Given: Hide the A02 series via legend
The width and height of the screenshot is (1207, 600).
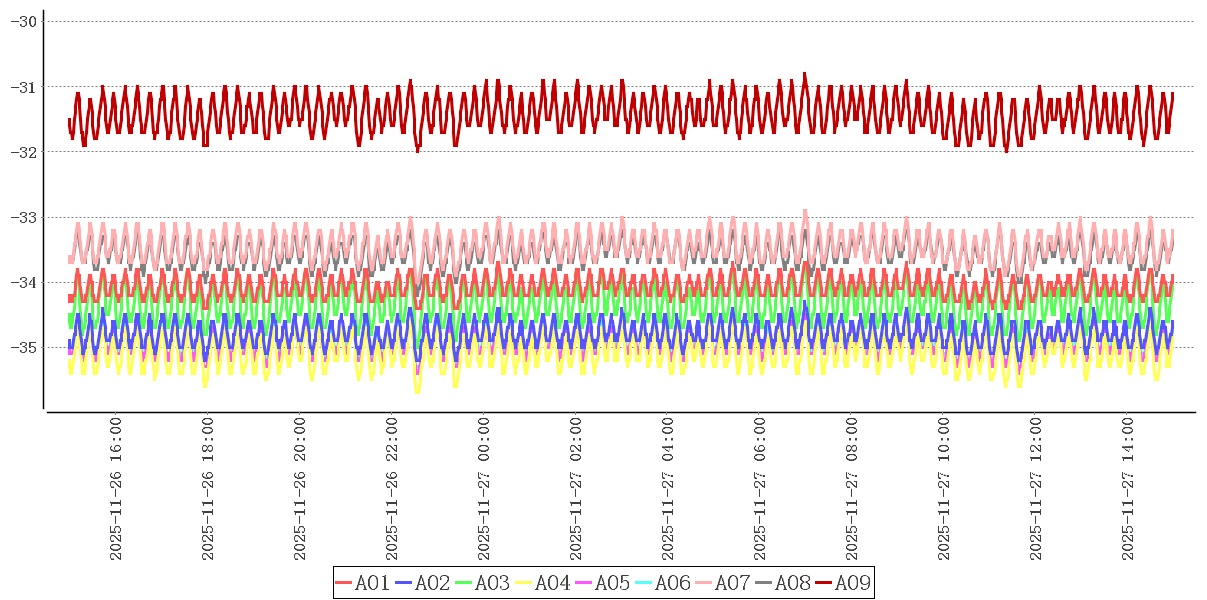Looking at the screenshot, I should pyautogui.click(x=432, y=583).
